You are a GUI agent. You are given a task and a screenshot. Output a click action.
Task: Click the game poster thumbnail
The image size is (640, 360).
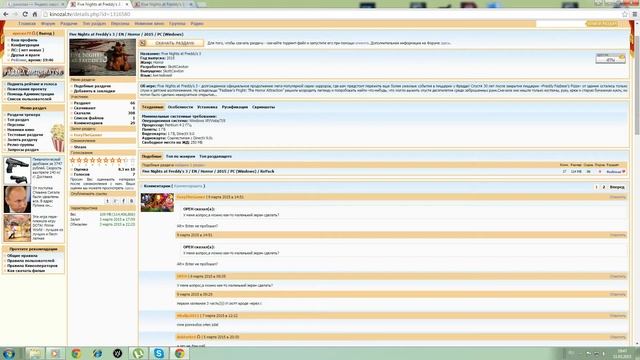point(102,57)
